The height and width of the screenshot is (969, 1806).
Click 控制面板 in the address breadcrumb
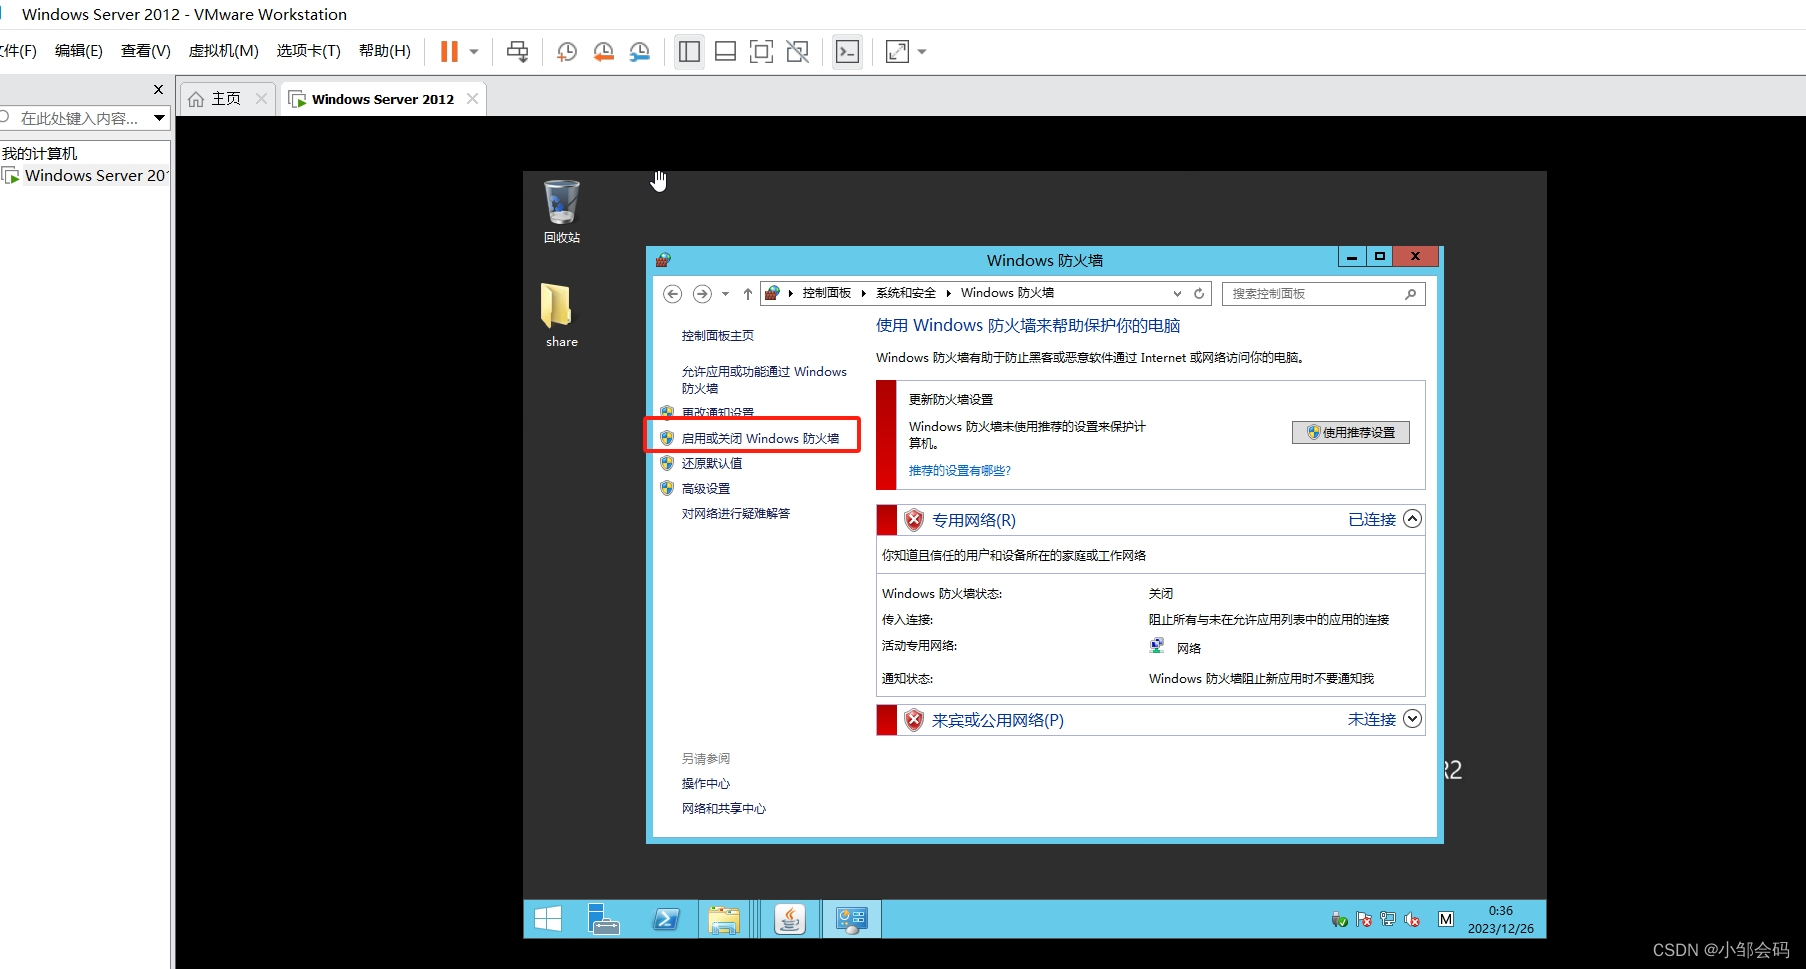(826, 293)
